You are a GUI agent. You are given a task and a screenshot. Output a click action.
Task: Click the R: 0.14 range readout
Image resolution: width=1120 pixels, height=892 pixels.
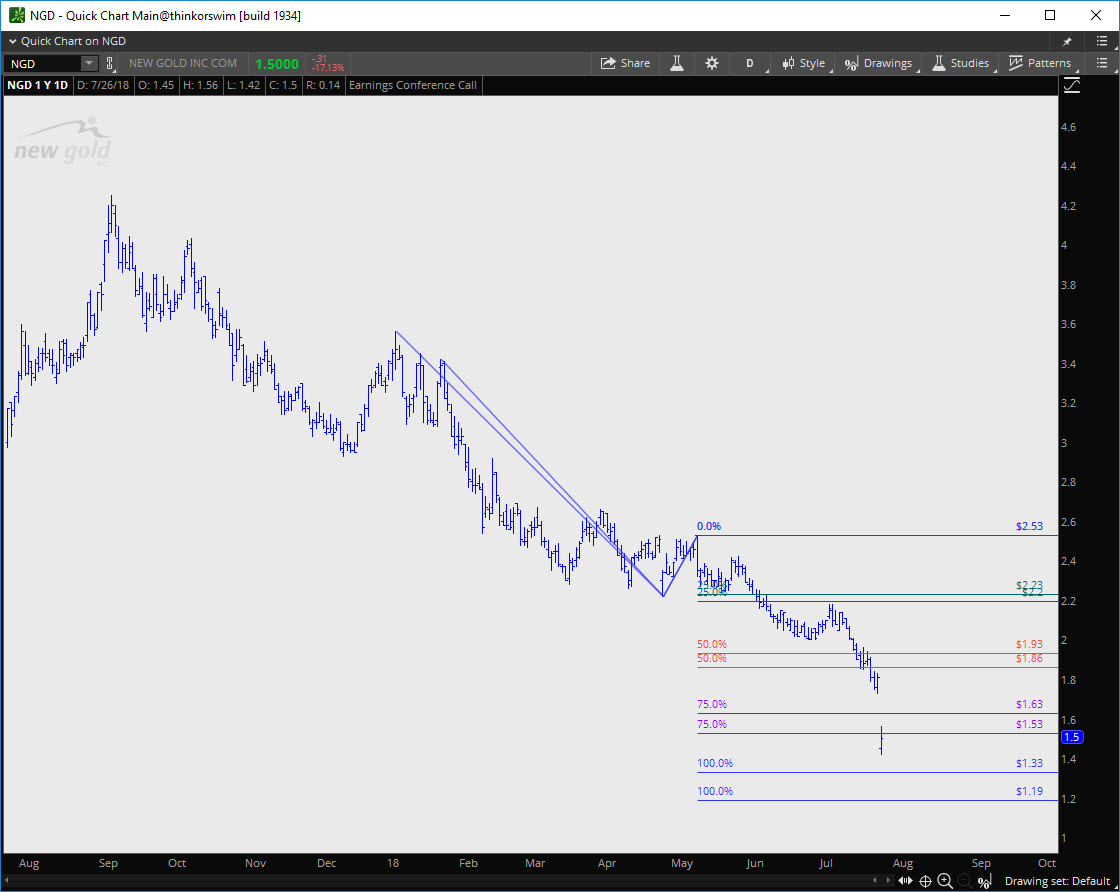pyautogui.click(x=323, y=85)
